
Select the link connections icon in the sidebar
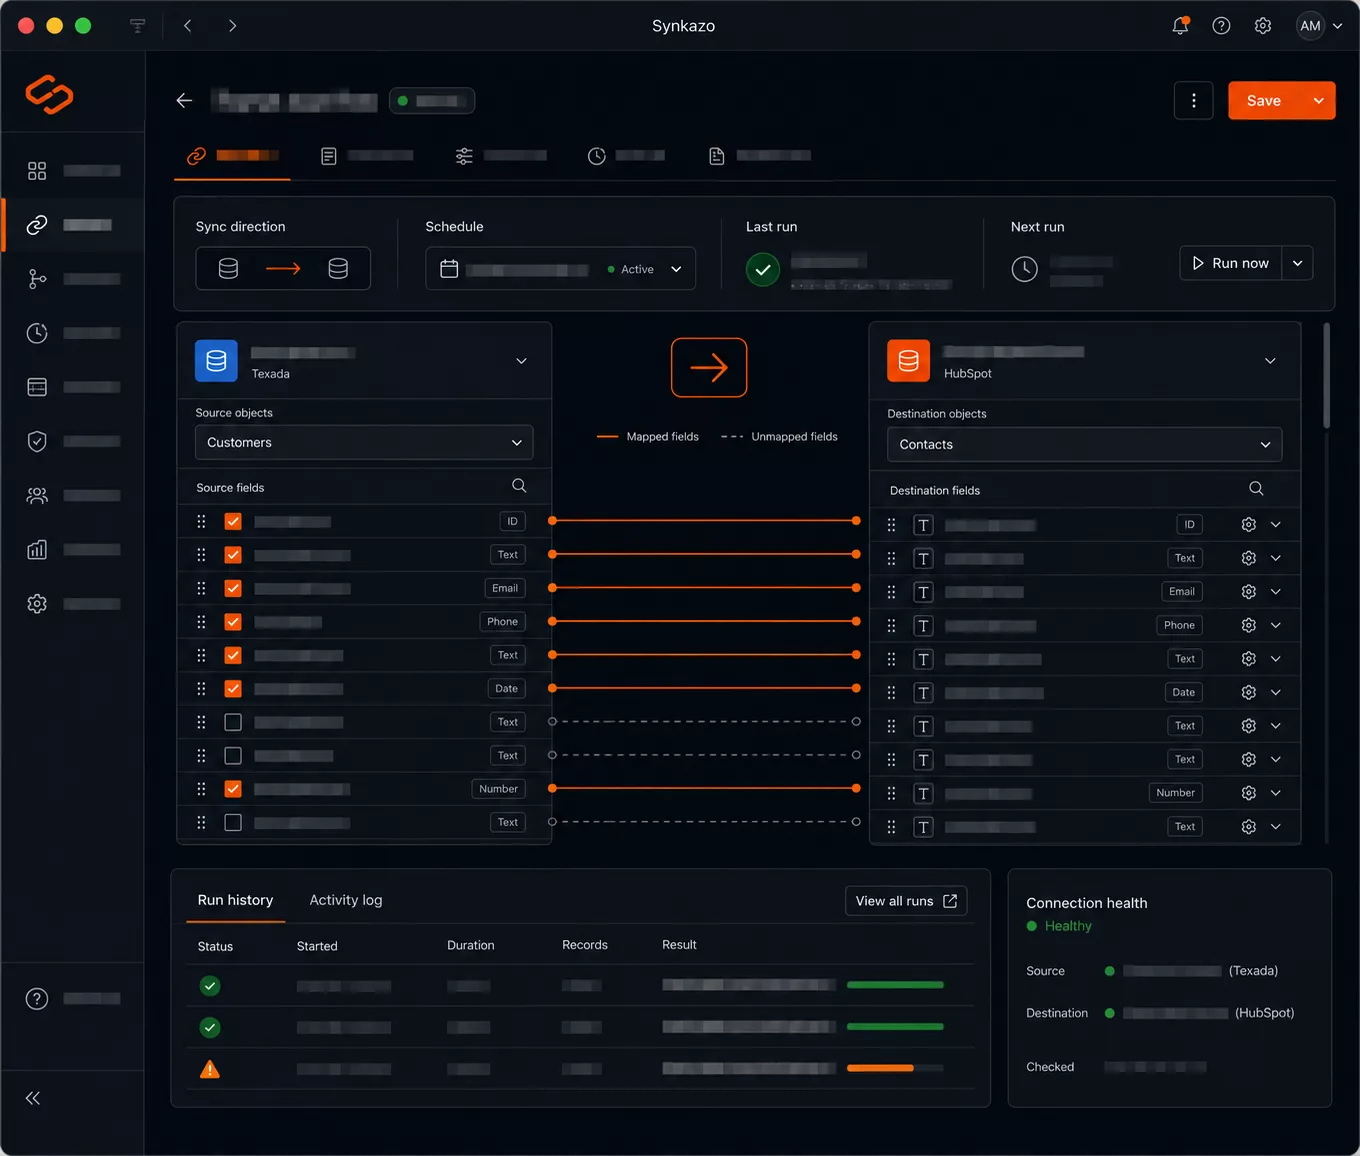click(37, 225)
